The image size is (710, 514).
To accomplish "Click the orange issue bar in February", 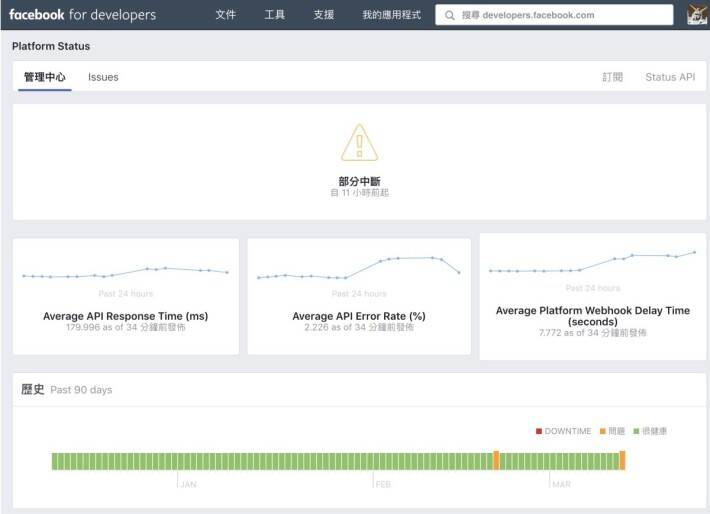I will click(496, 461).
